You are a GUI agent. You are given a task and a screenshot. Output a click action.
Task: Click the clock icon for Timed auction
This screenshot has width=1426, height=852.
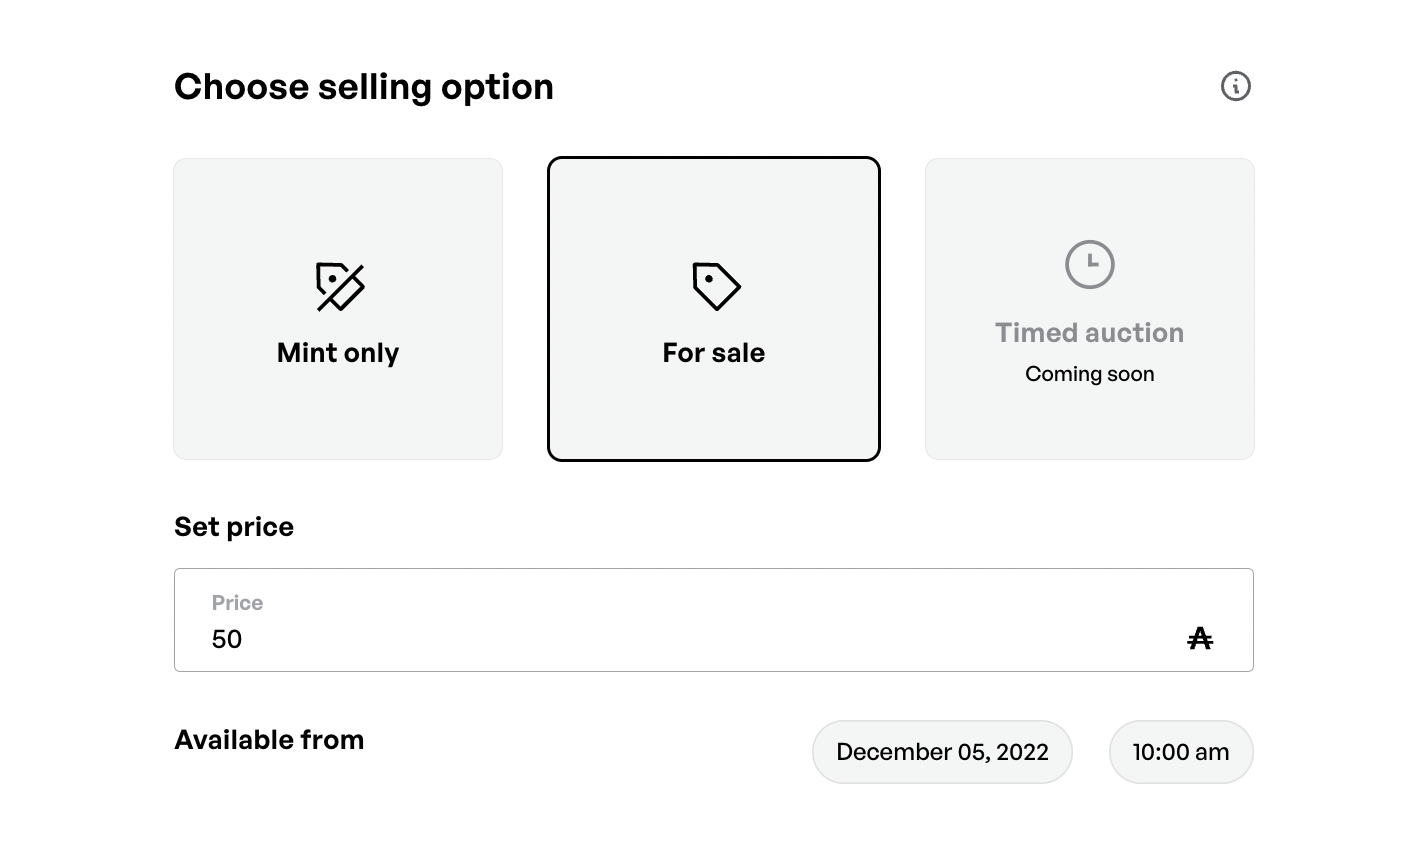tap(1089, 265)
